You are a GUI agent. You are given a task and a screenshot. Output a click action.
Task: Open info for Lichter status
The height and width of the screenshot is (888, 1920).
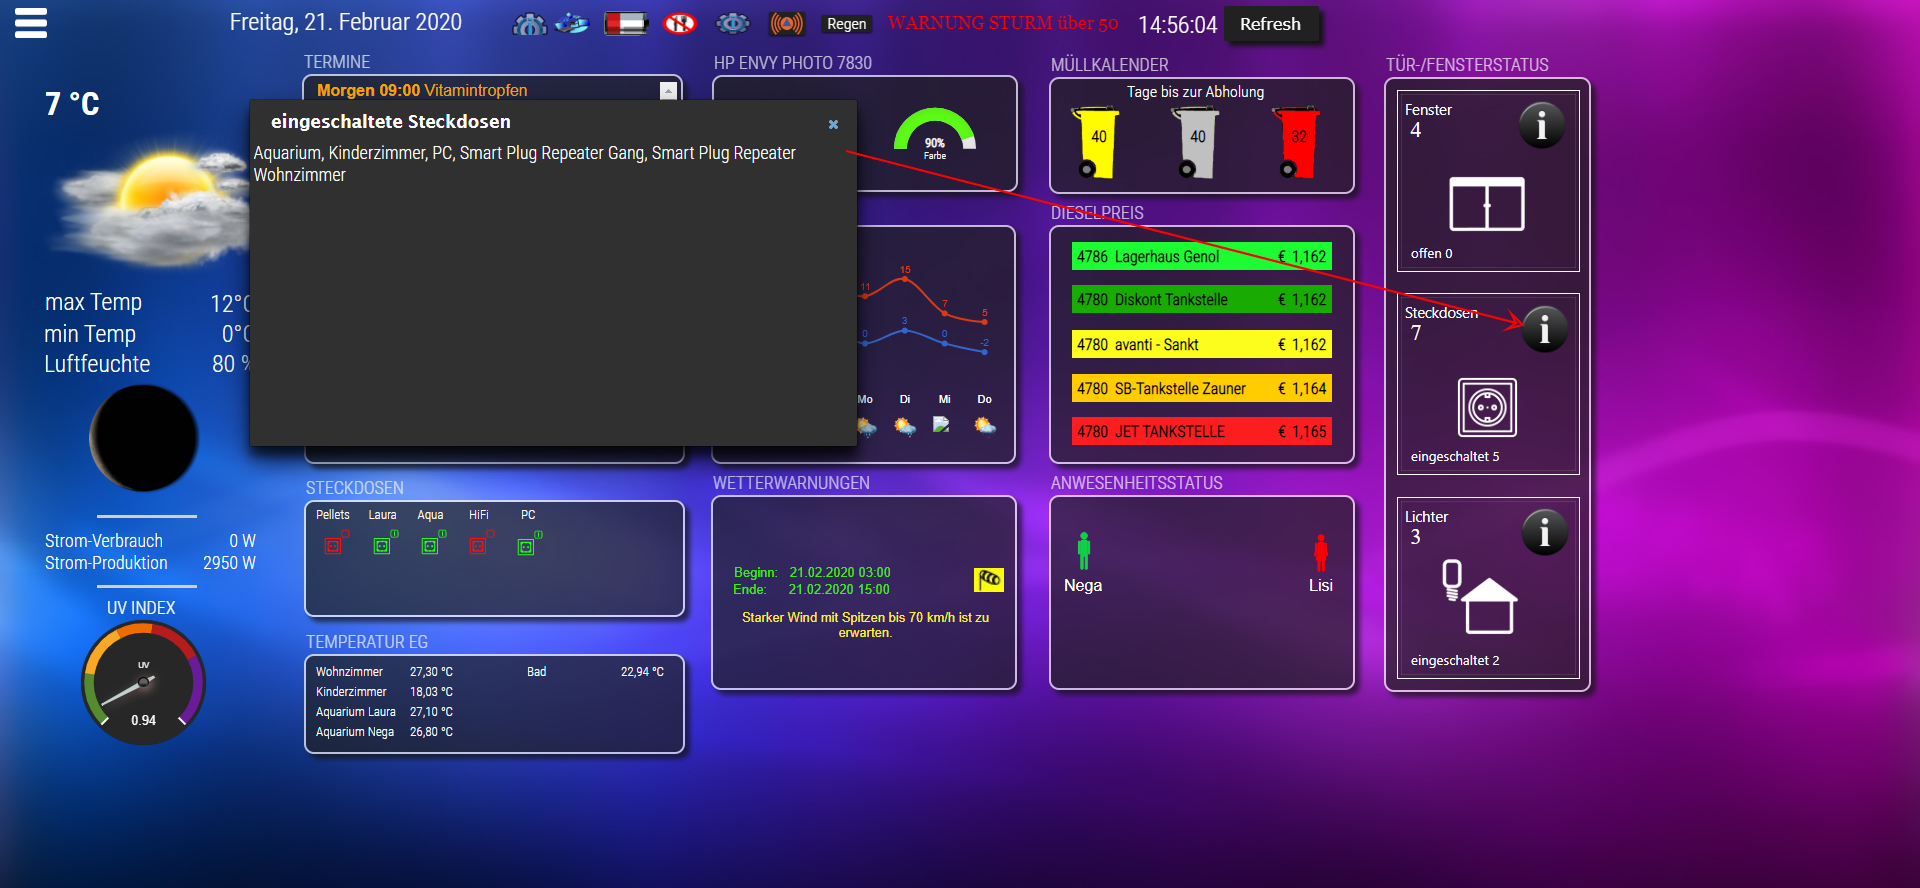tap(1544, 533)
